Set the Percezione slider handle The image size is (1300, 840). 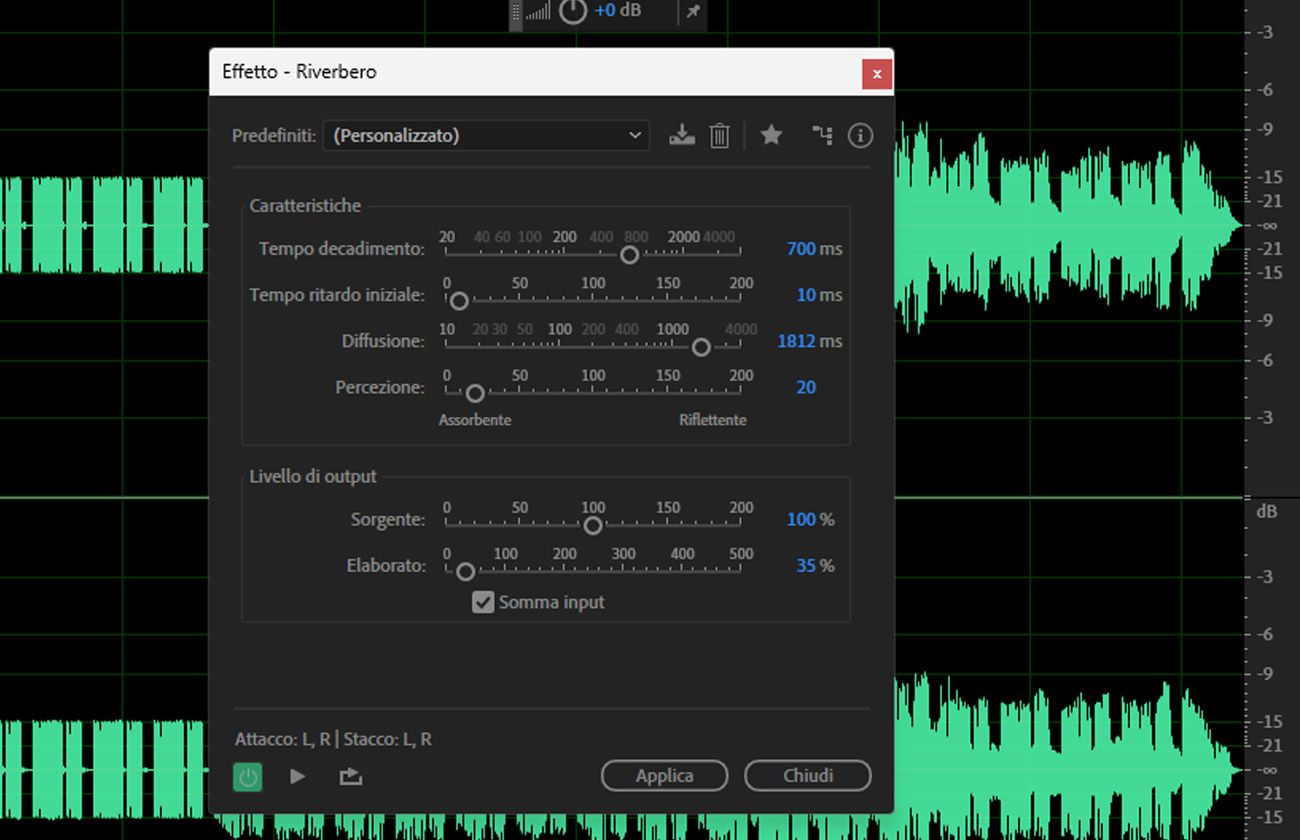pos(475,393)
